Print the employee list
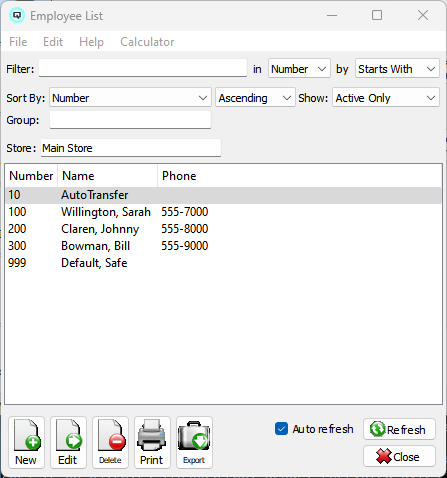The height and width of the screenshot is (478, 447). tap(152, 442)
